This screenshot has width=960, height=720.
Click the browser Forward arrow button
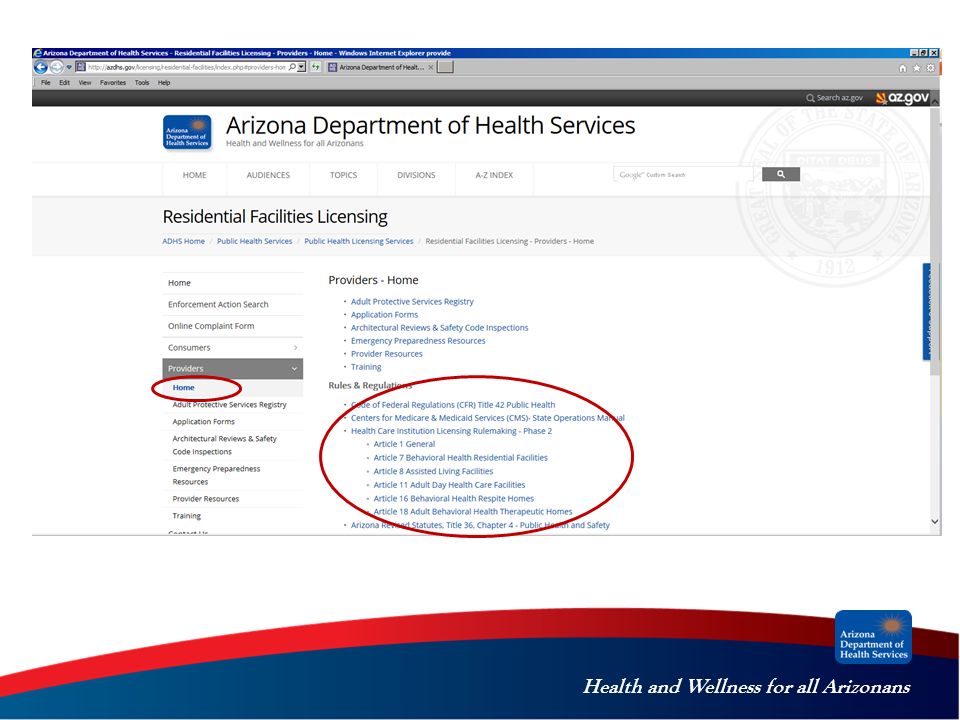(x=56, y=67)
